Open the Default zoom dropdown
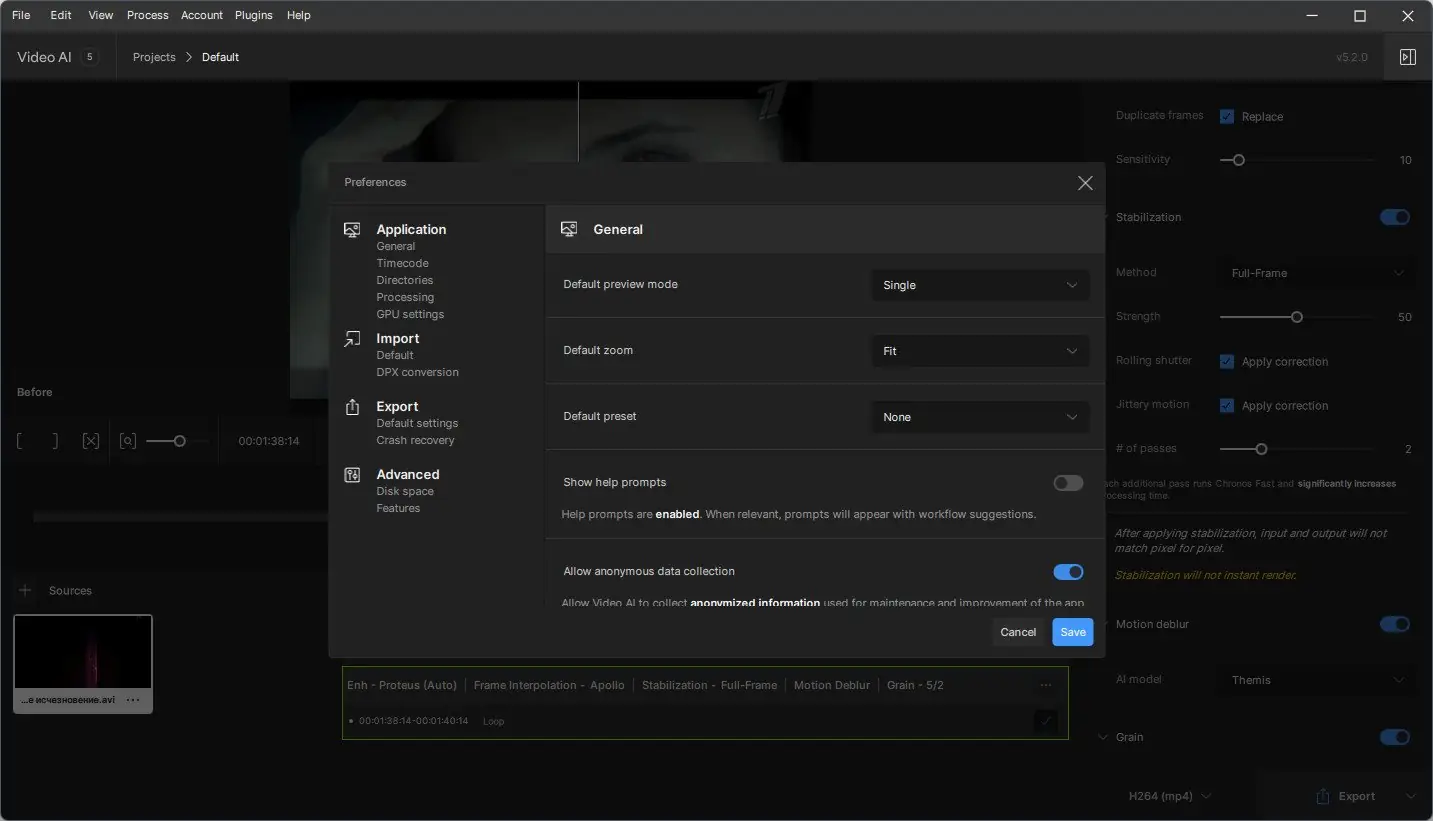Screen dimensions: 1433x821 click(980, 351)
